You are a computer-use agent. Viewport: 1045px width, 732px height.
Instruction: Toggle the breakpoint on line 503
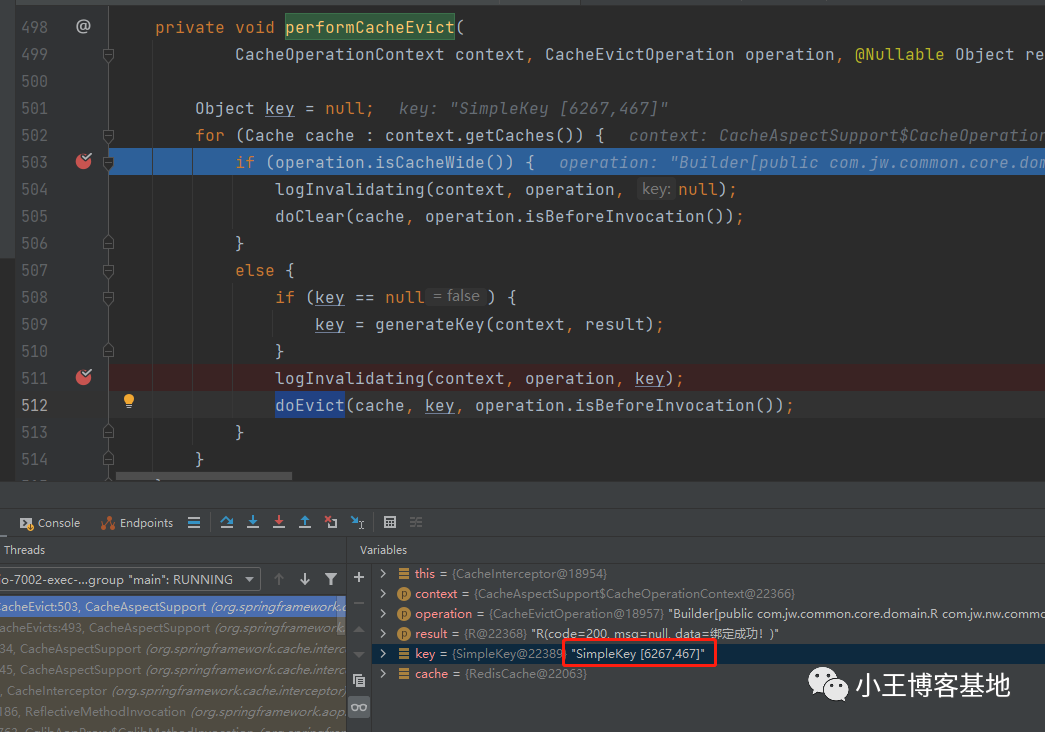pos(84,161)
